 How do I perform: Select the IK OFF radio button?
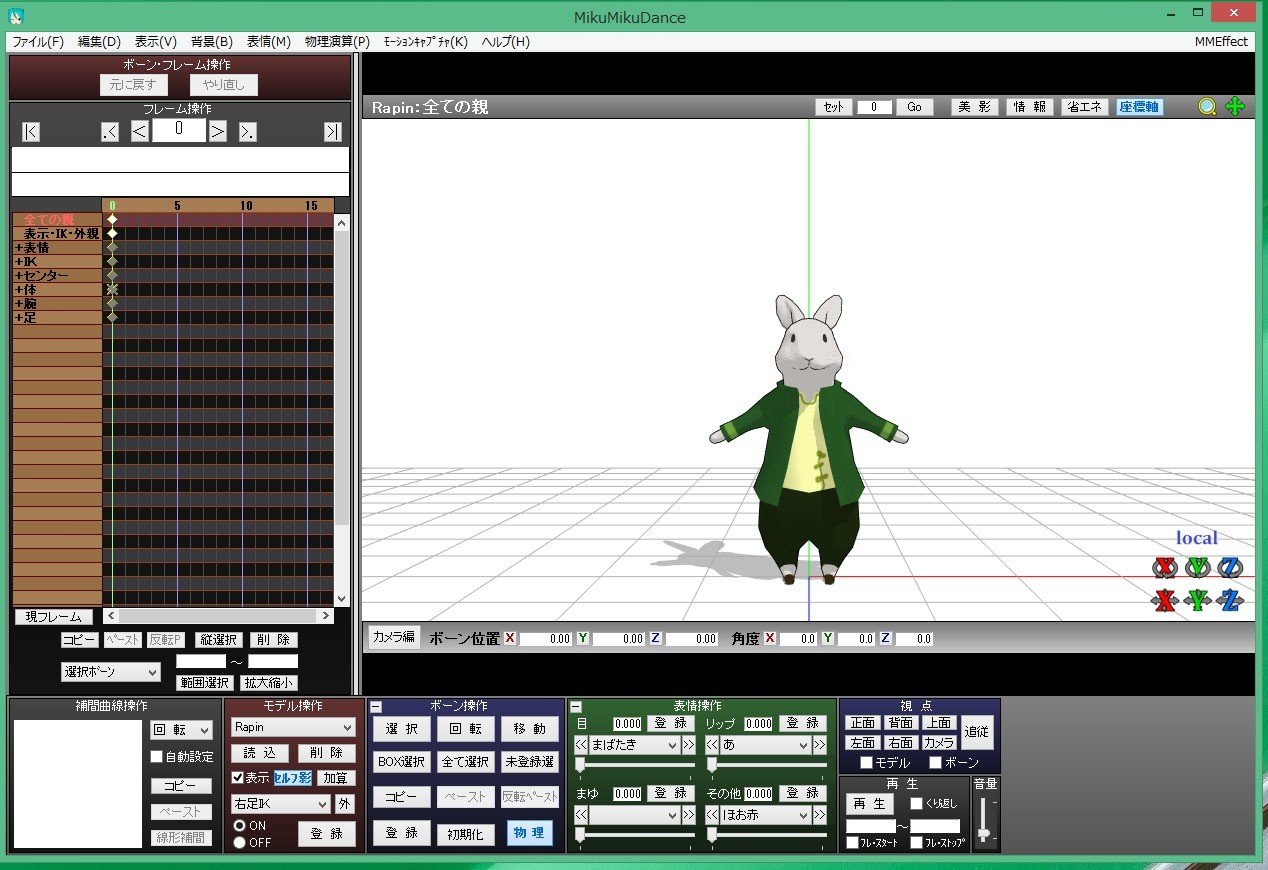click(239, 842)
